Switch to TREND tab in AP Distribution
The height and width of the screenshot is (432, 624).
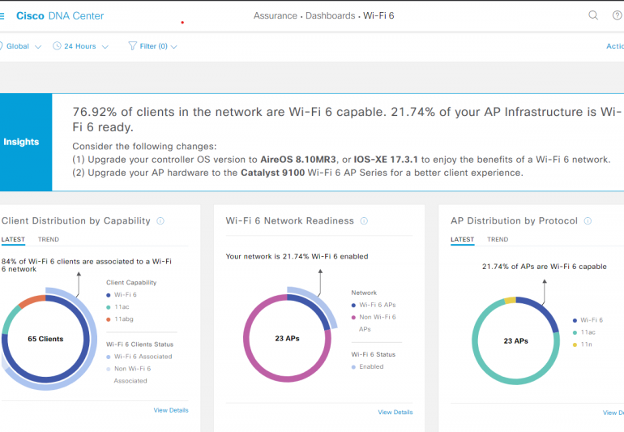[497, 240]
